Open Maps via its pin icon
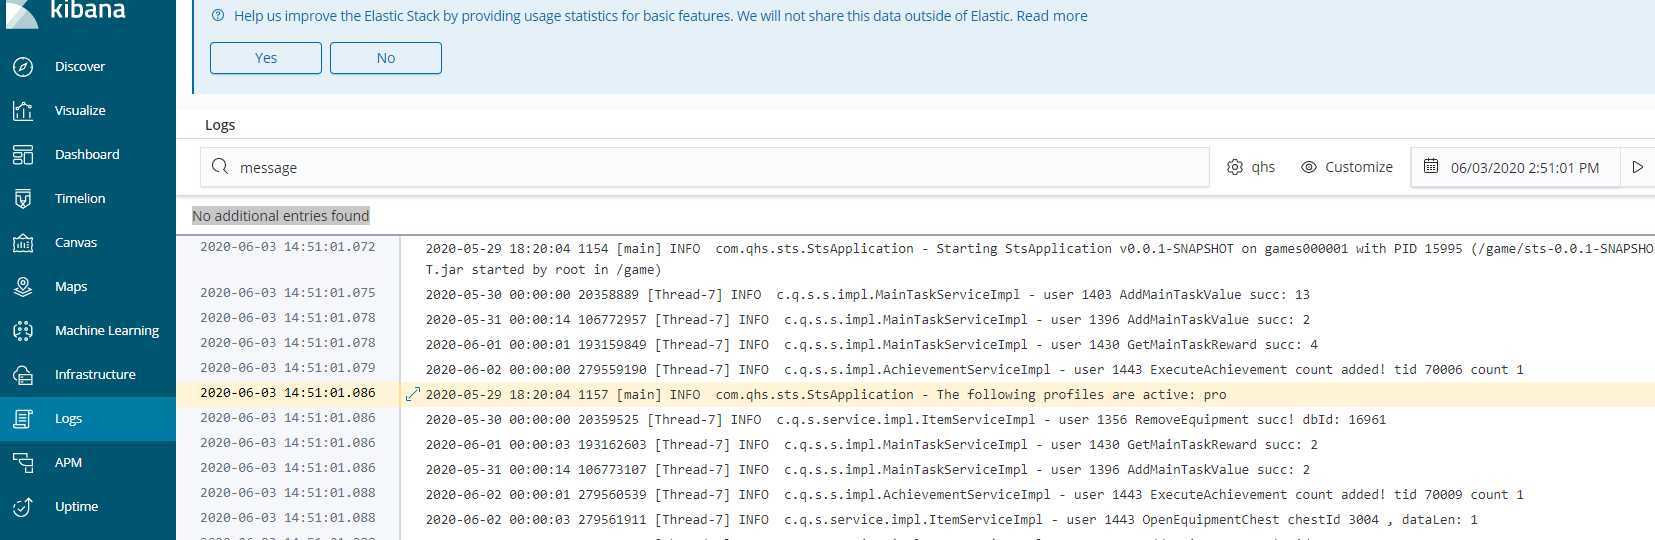The image size is (1655, 540). click(23, 286)
